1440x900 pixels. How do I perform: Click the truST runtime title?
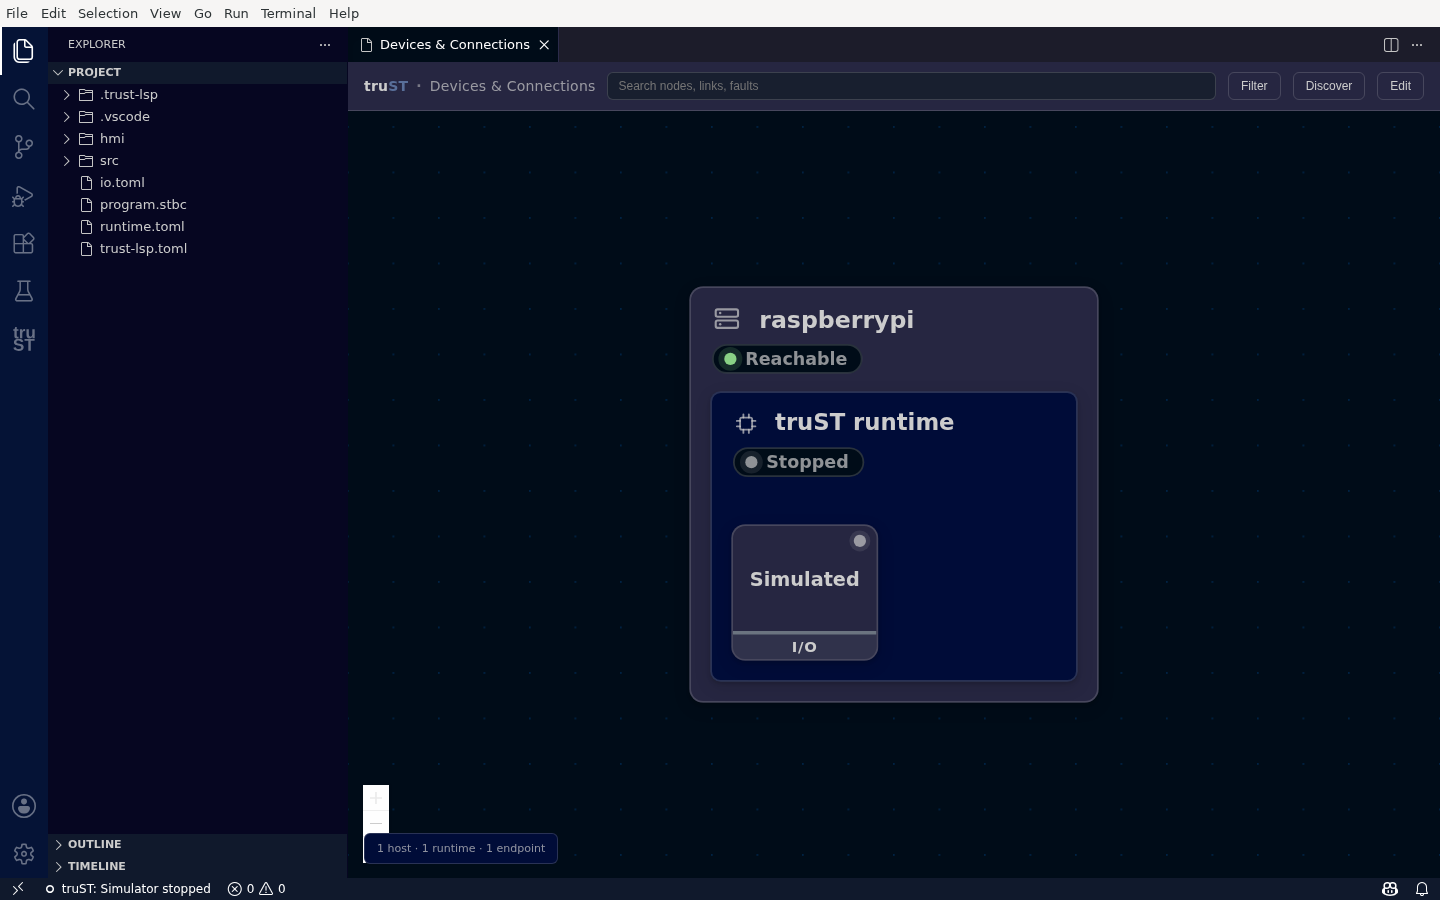(864, 422)
